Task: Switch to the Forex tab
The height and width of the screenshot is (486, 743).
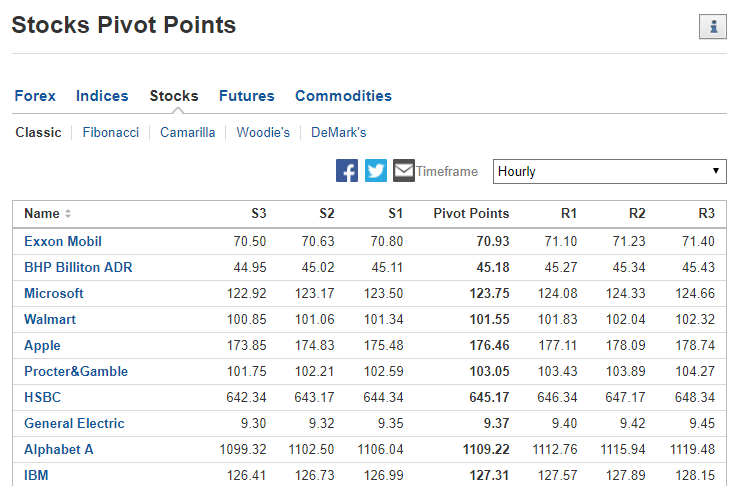Action: [35, 96]
